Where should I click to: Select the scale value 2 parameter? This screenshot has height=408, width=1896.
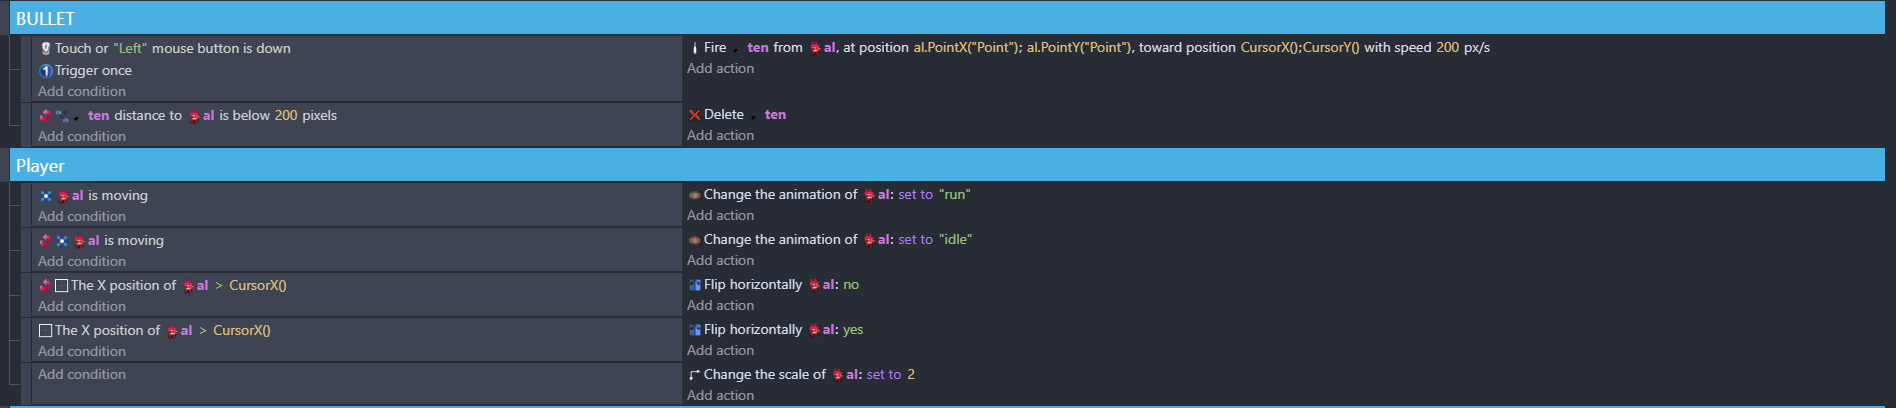click(x=911, y=375)
